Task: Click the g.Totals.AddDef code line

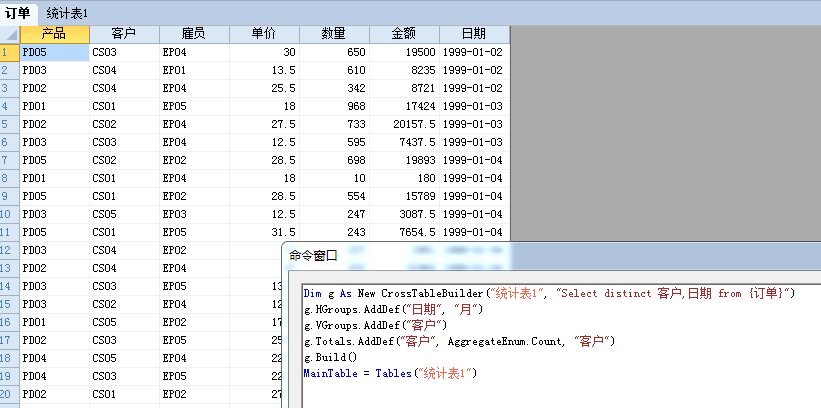Action: pos(459,342)
